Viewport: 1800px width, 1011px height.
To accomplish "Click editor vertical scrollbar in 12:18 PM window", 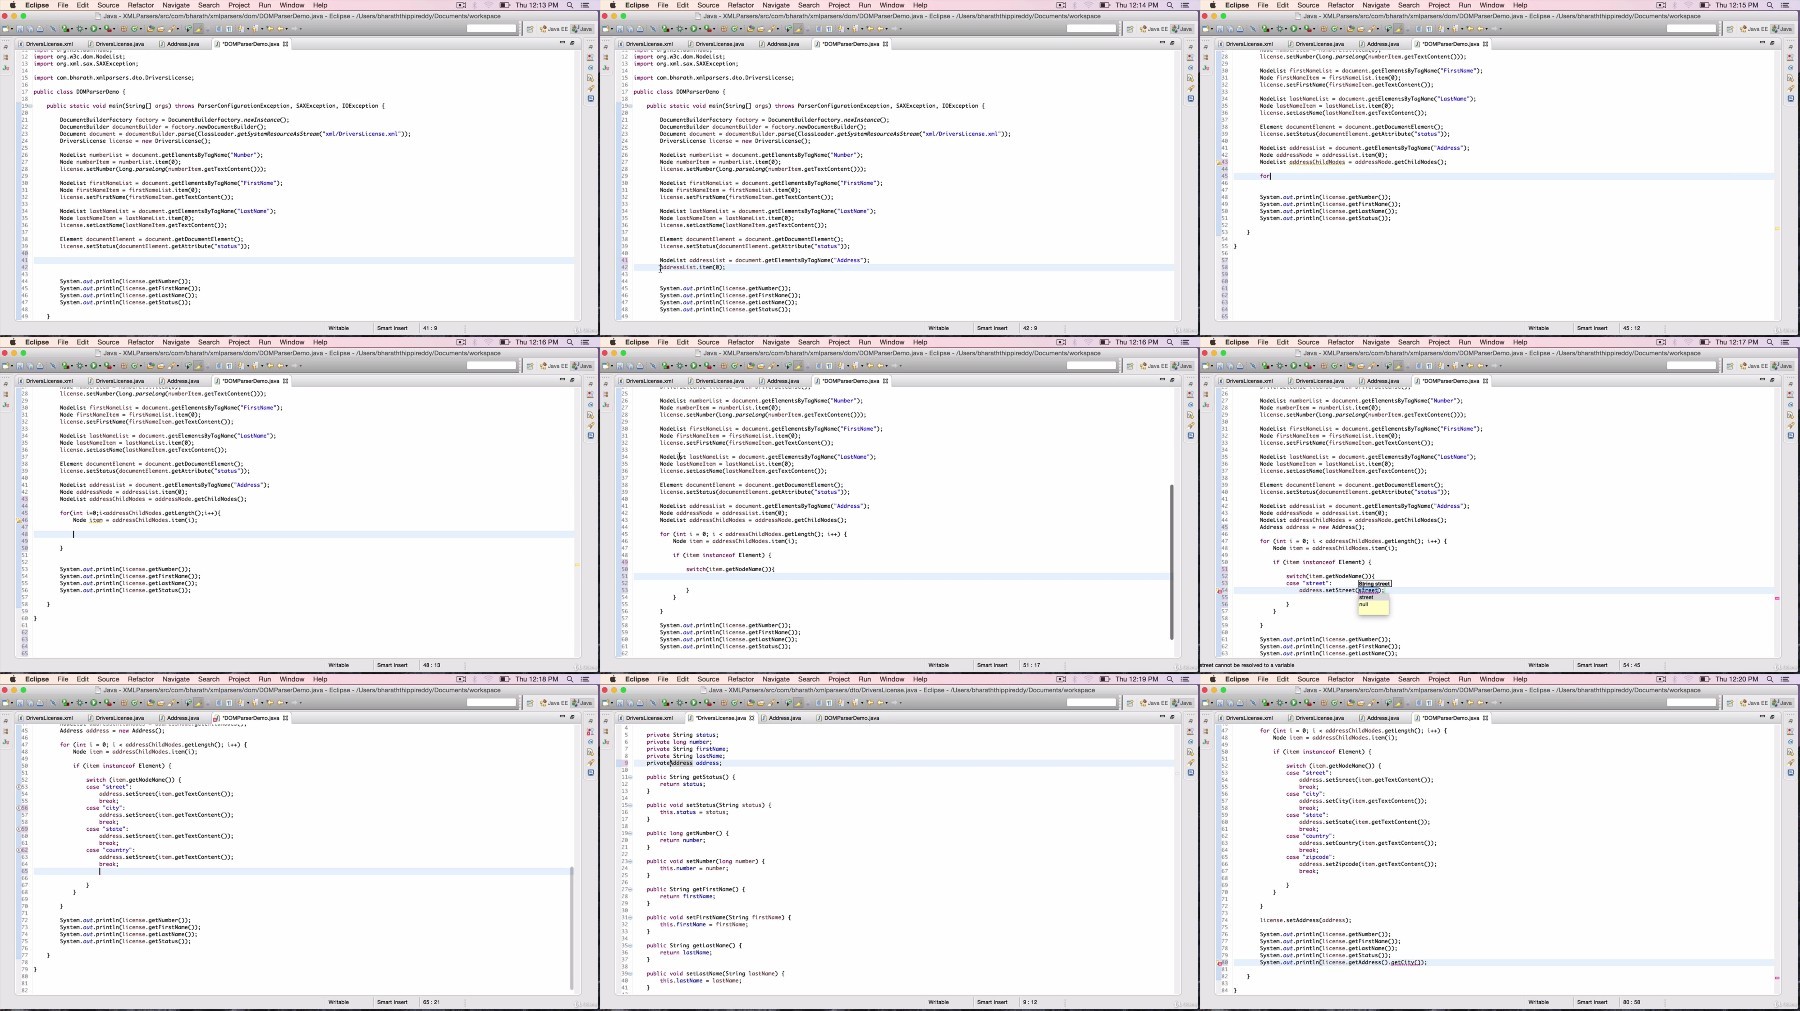I will (x=572, y=928).
